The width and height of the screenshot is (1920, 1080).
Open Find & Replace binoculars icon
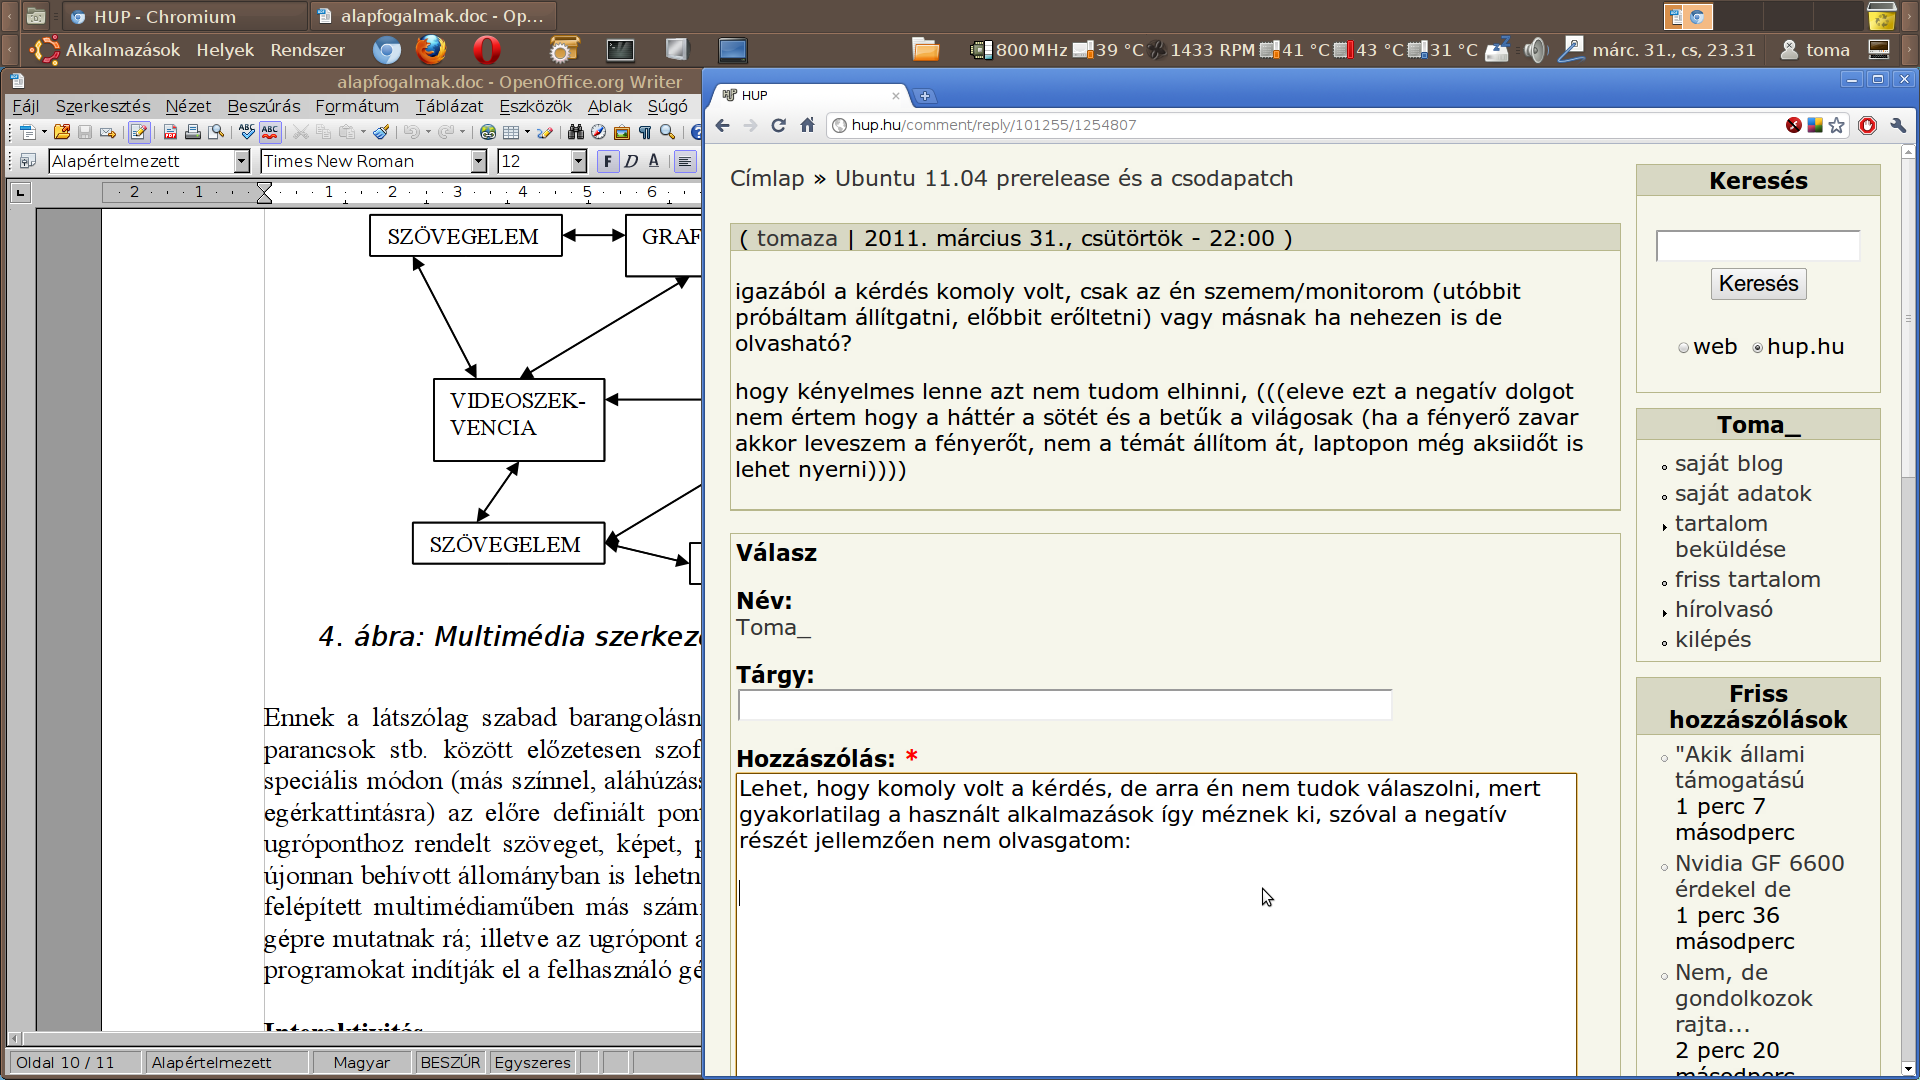(x=576, y=132)
